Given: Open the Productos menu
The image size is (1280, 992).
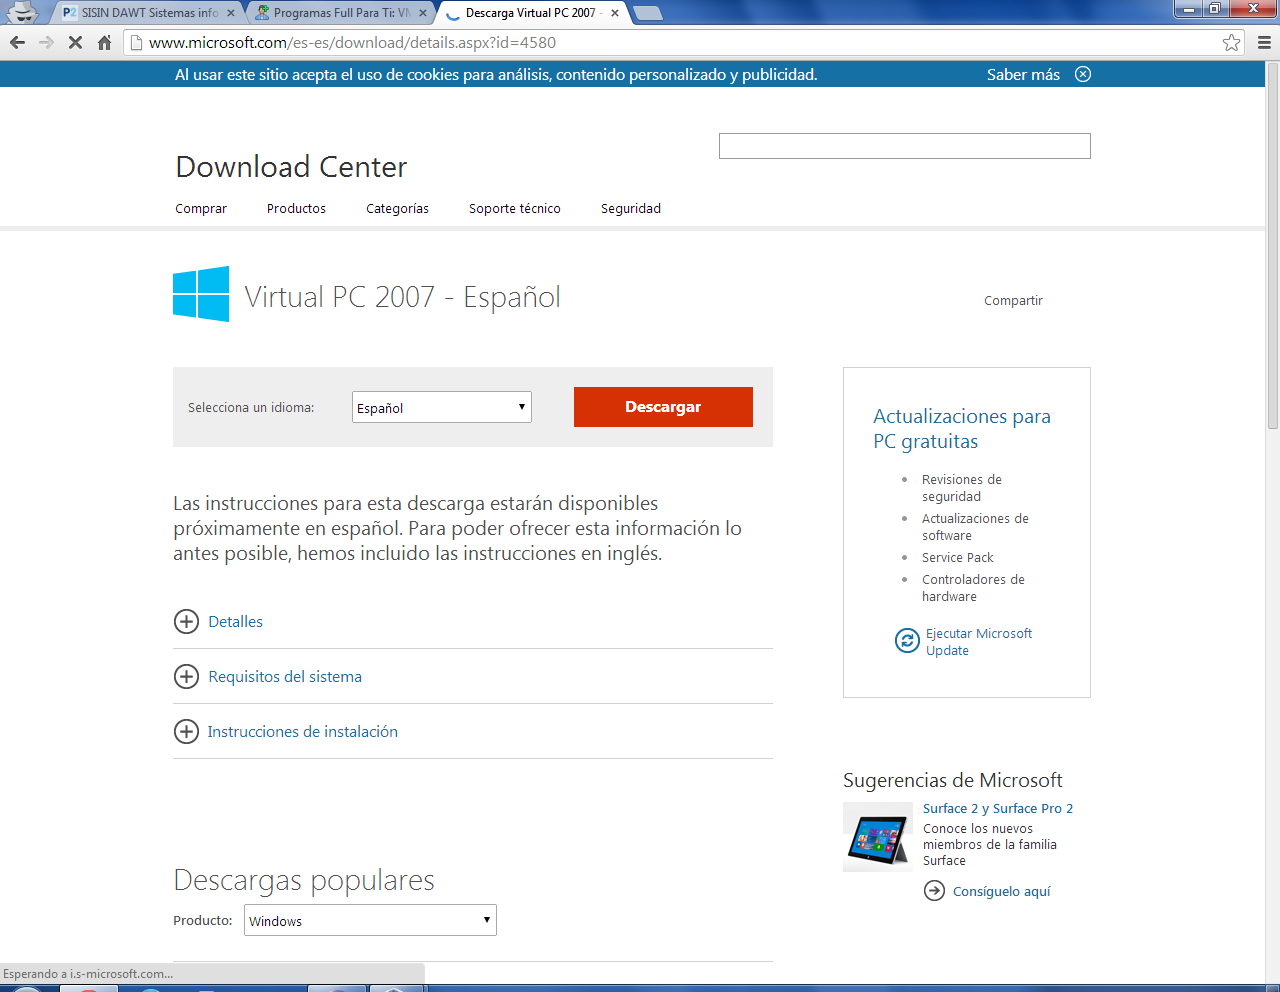Looking at the screenshot, I should point(296,208).
